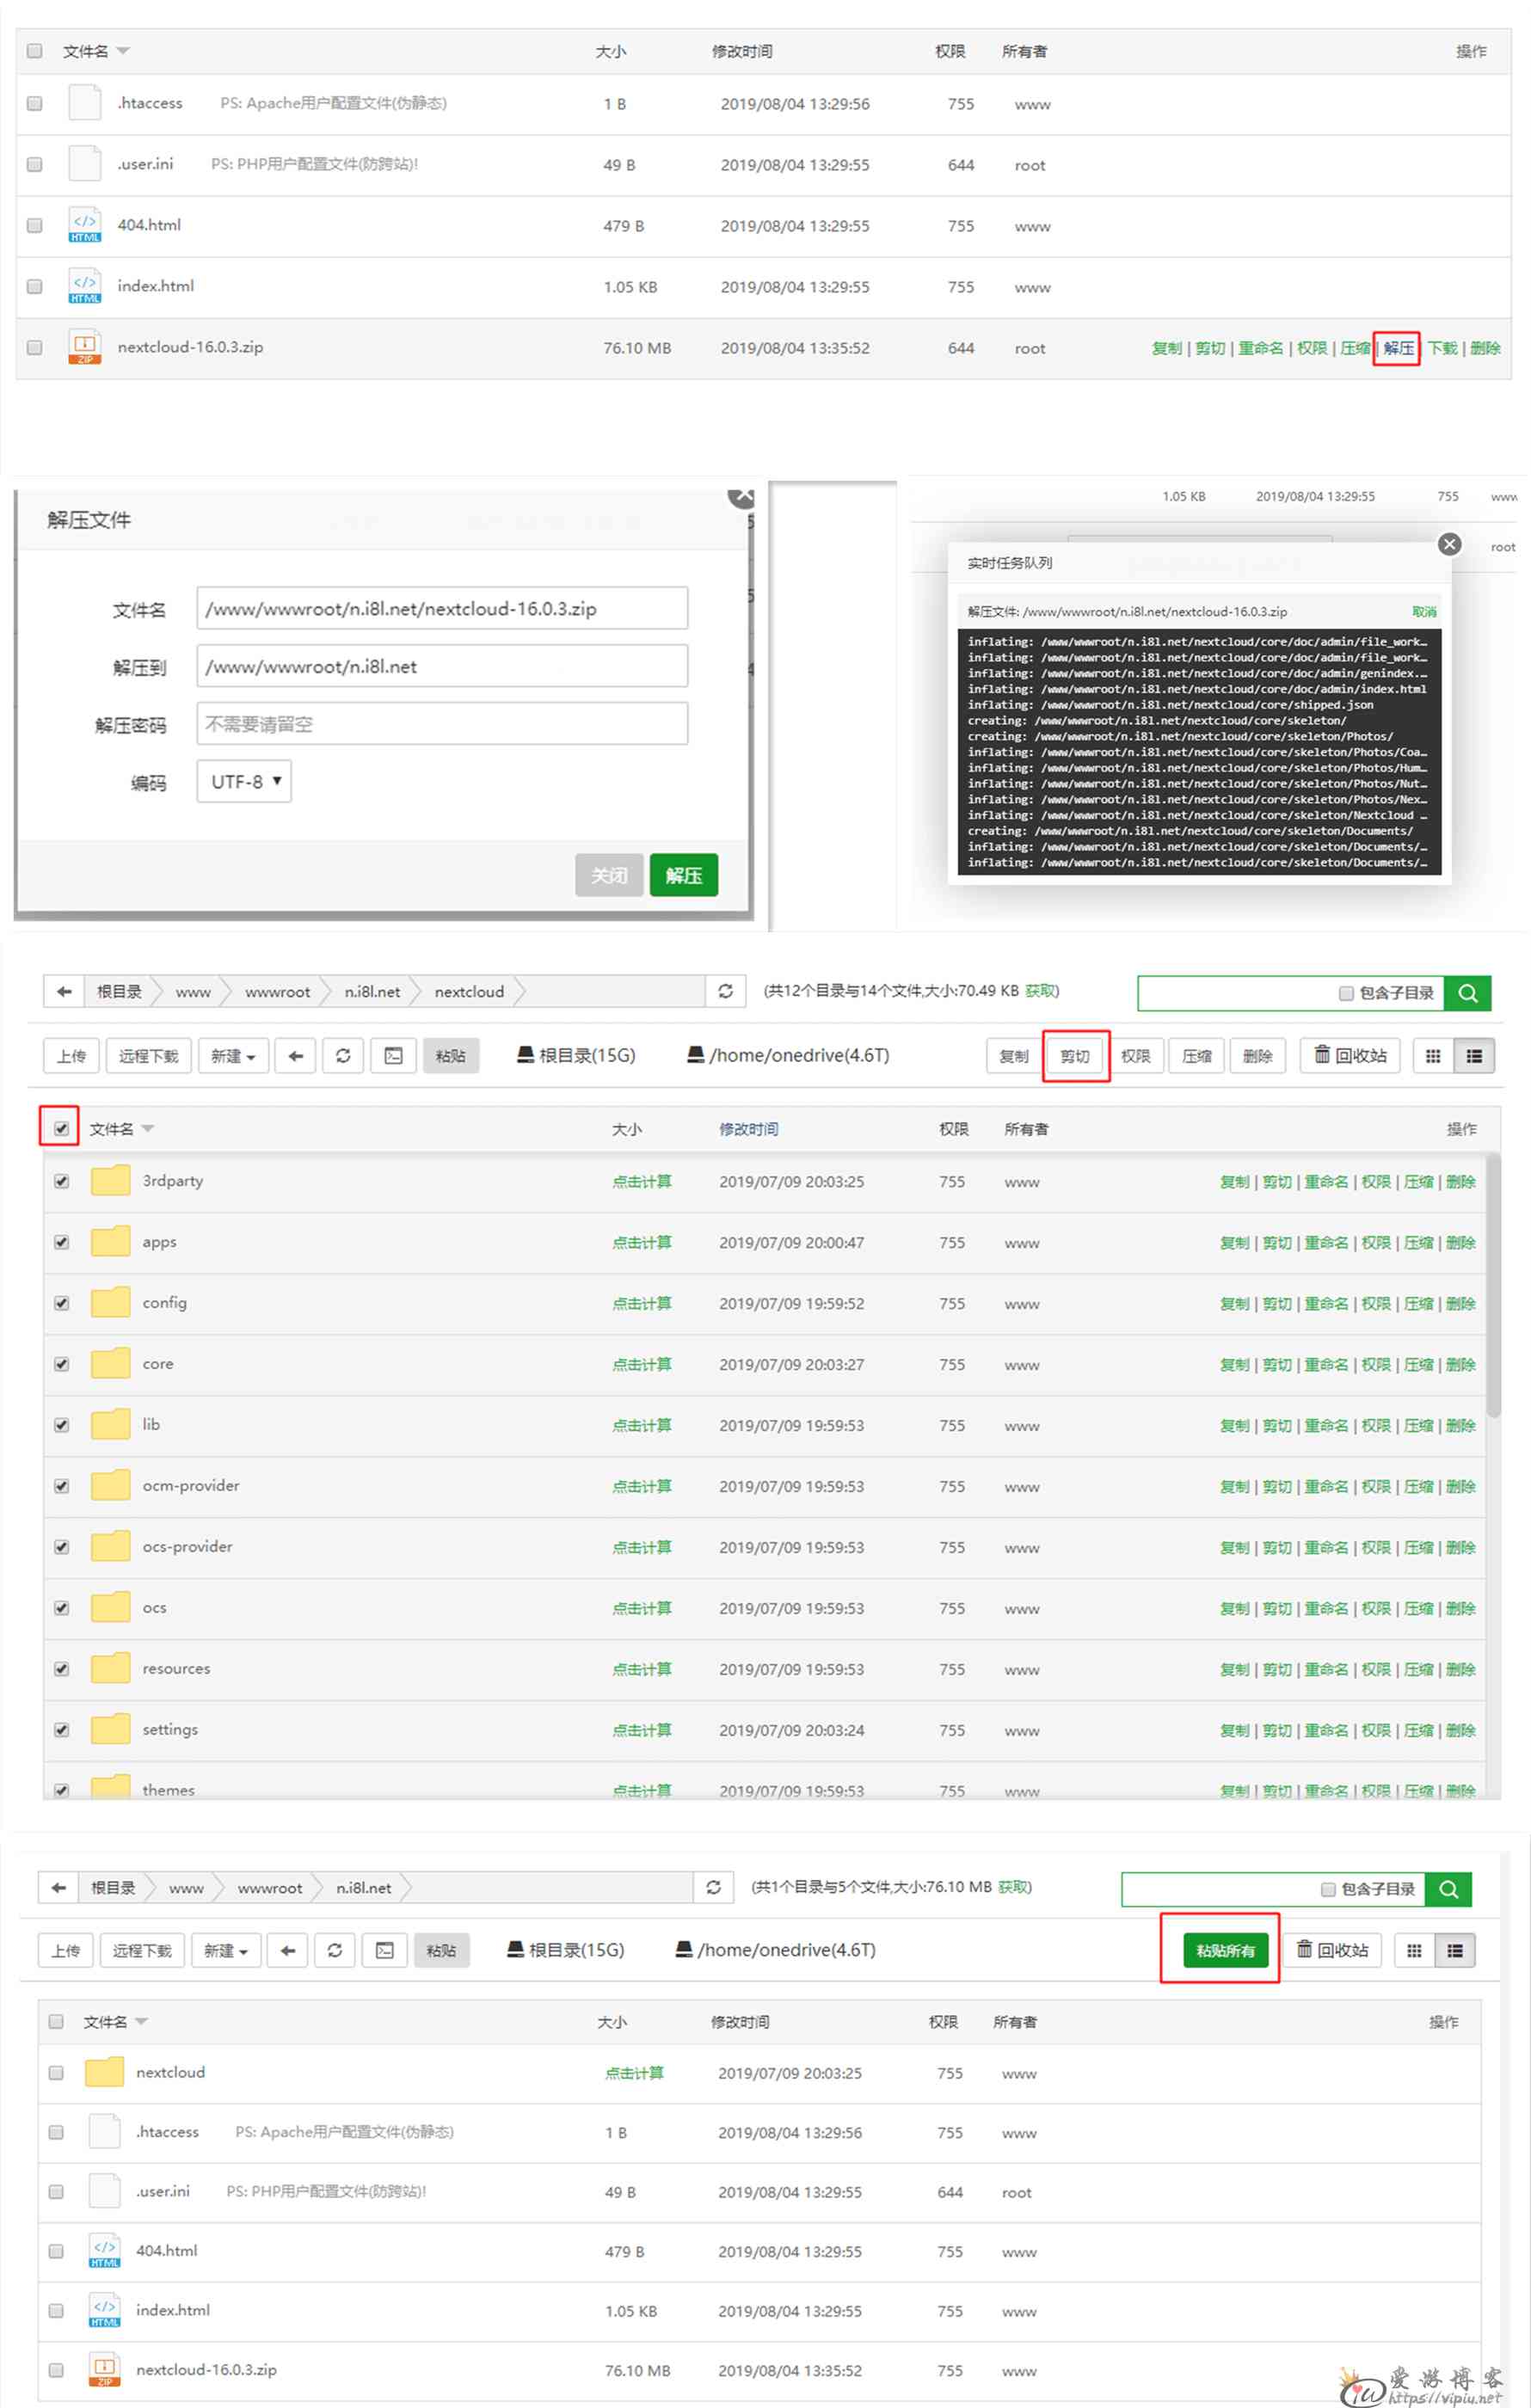
Task: Click the nextcloud folder list scrollbar
Action: point(1493,1285)
